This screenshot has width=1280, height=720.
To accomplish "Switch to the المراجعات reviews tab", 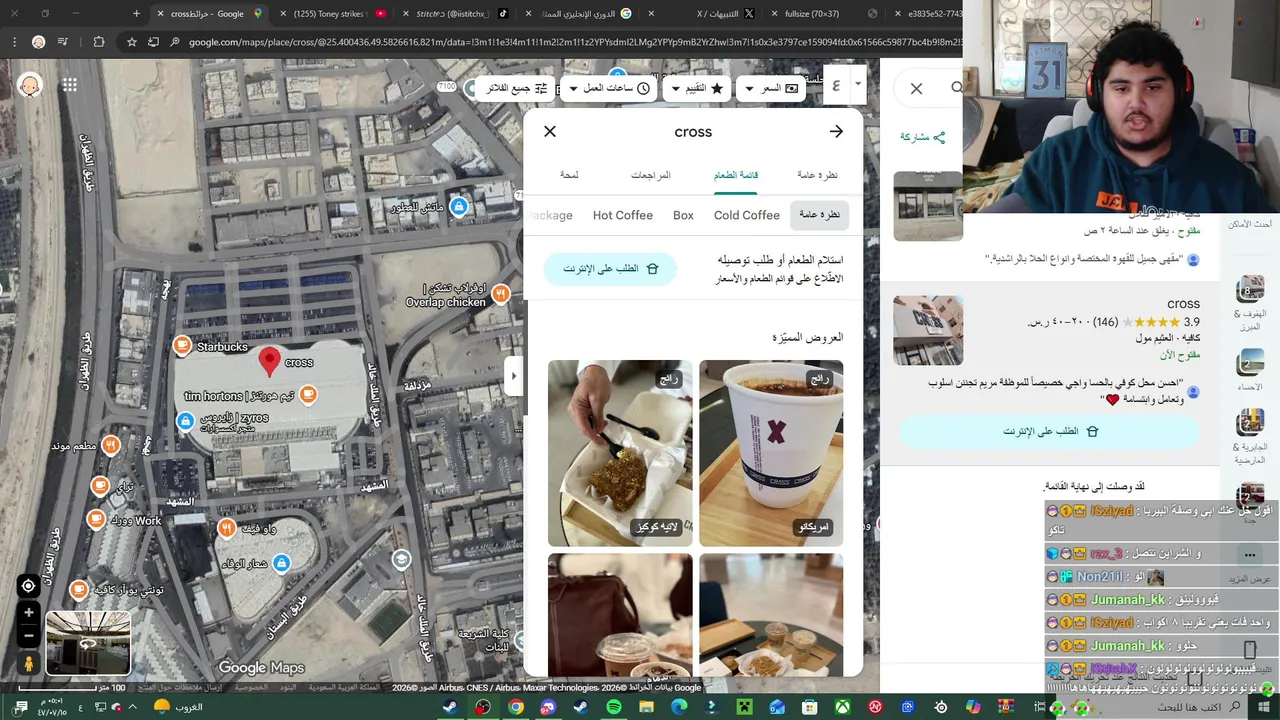I will pos(650,175).
